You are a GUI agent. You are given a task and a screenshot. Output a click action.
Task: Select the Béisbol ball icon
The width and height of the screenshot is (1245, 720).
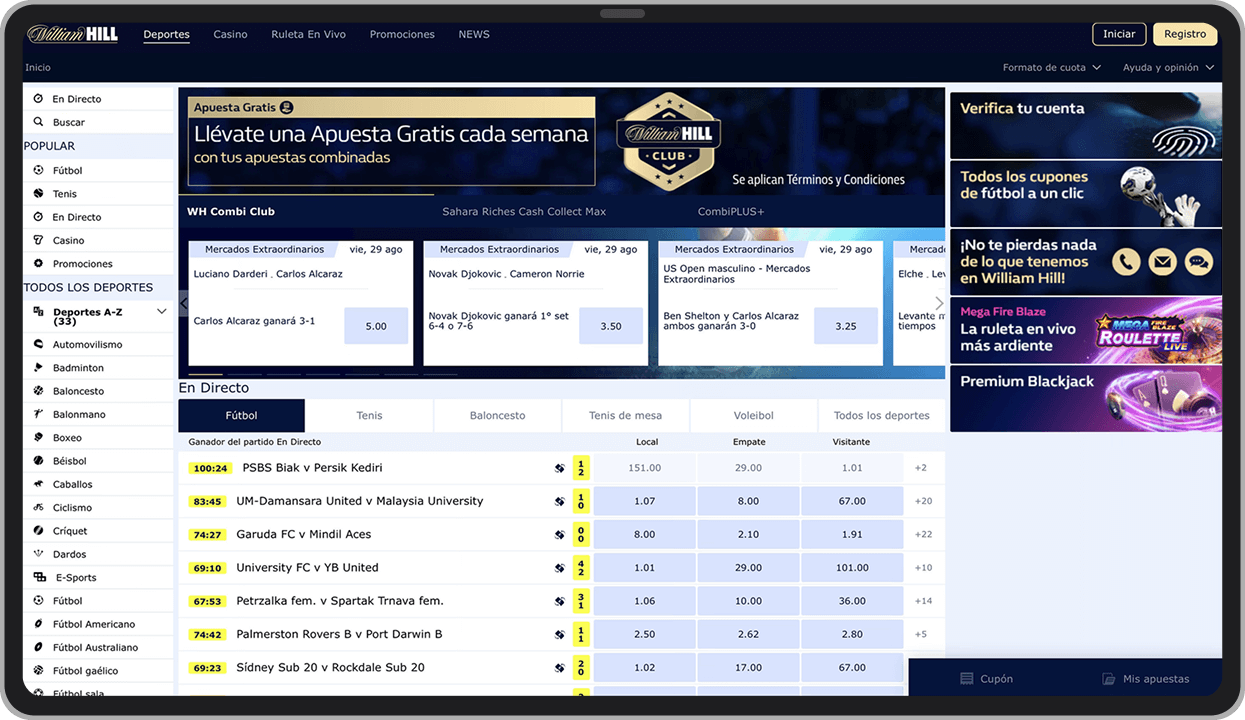tap(38, 460)
